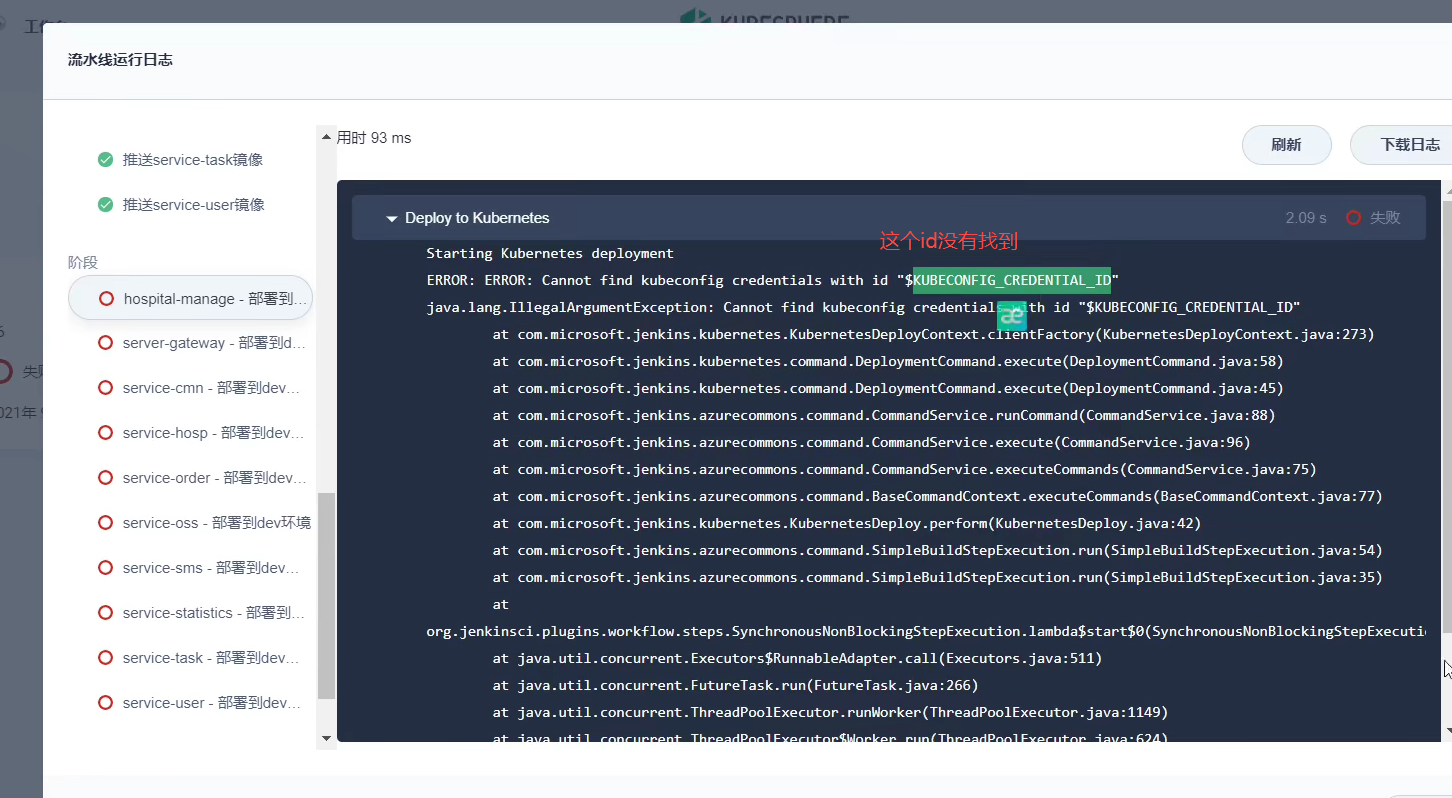Click the red failed icon for service-statistics
The width and height of the screenshot is (1452, 798).
105,613
